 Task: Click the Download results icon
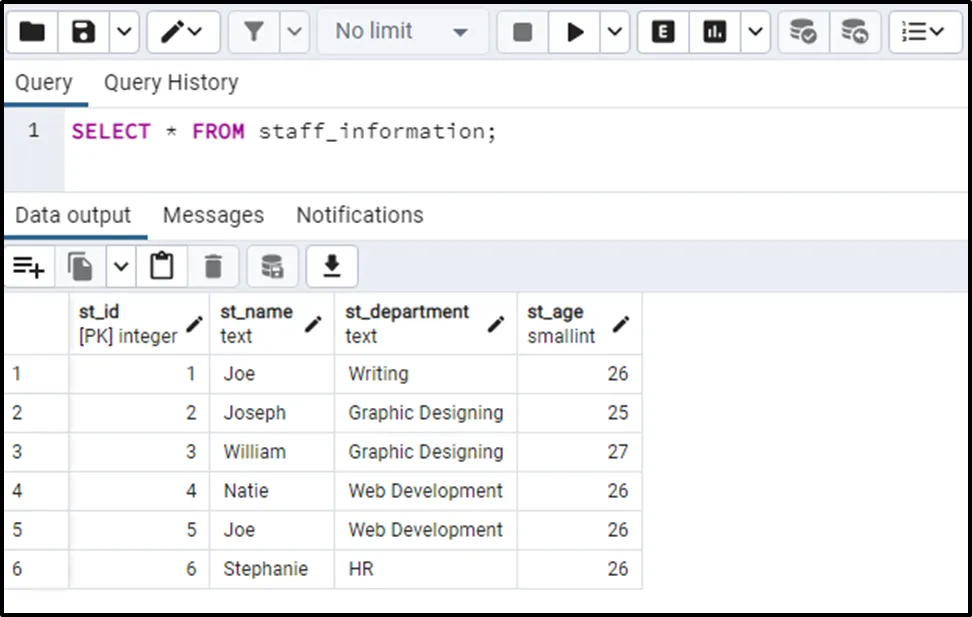(331, 267)
